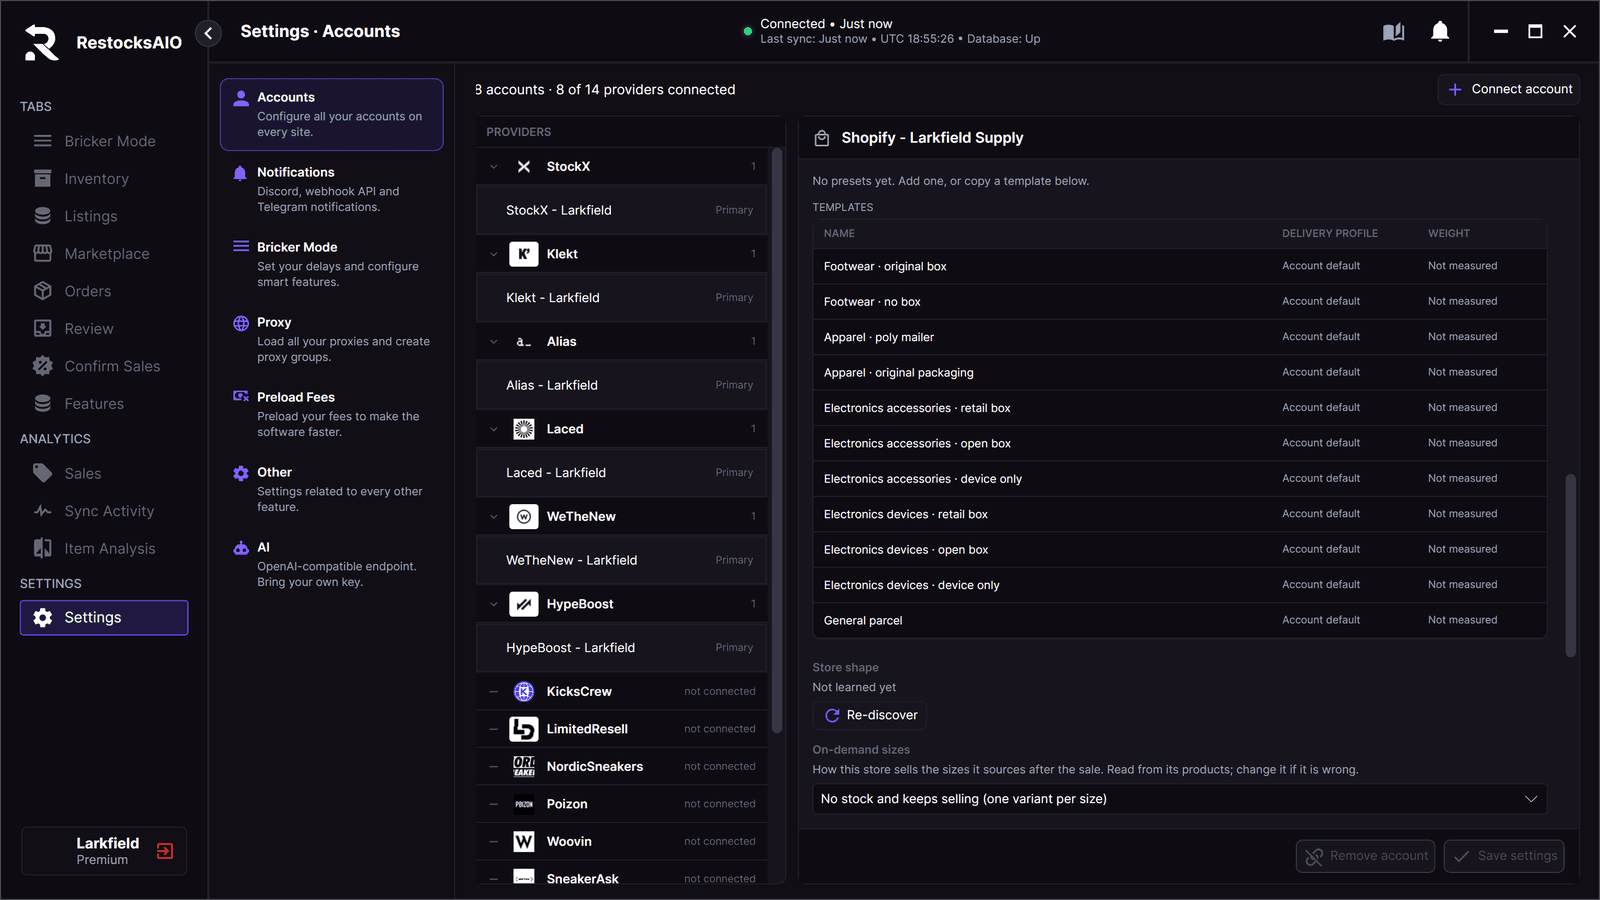Image resolution: width=1600 pixels, height=900 pixels.
Task: Open the Proxy settings section
Action: (x=331, y=339)
